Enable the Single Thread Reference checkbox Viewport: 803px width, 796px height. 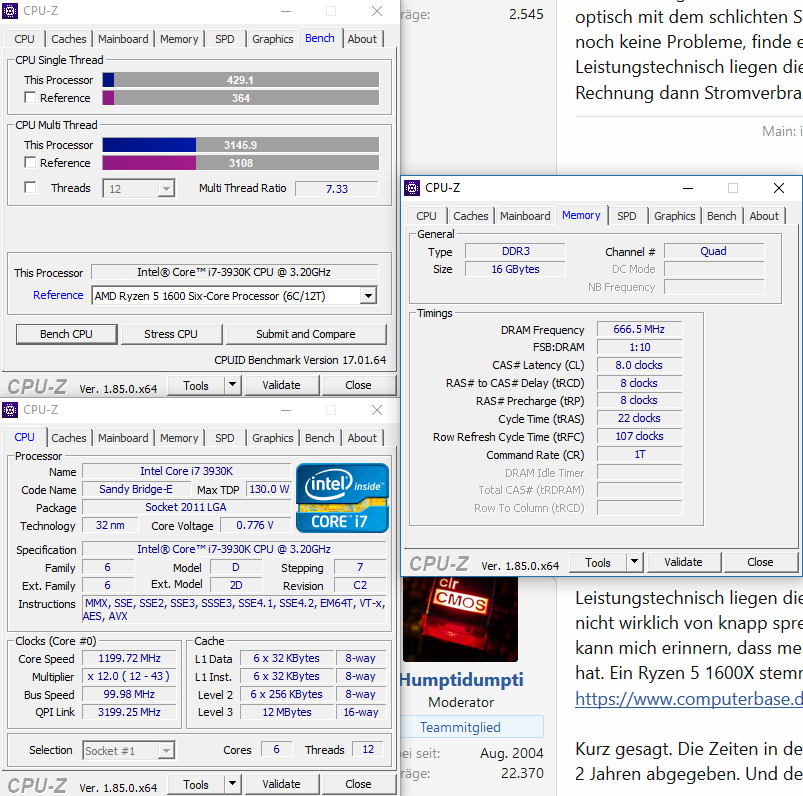[30, 97]
